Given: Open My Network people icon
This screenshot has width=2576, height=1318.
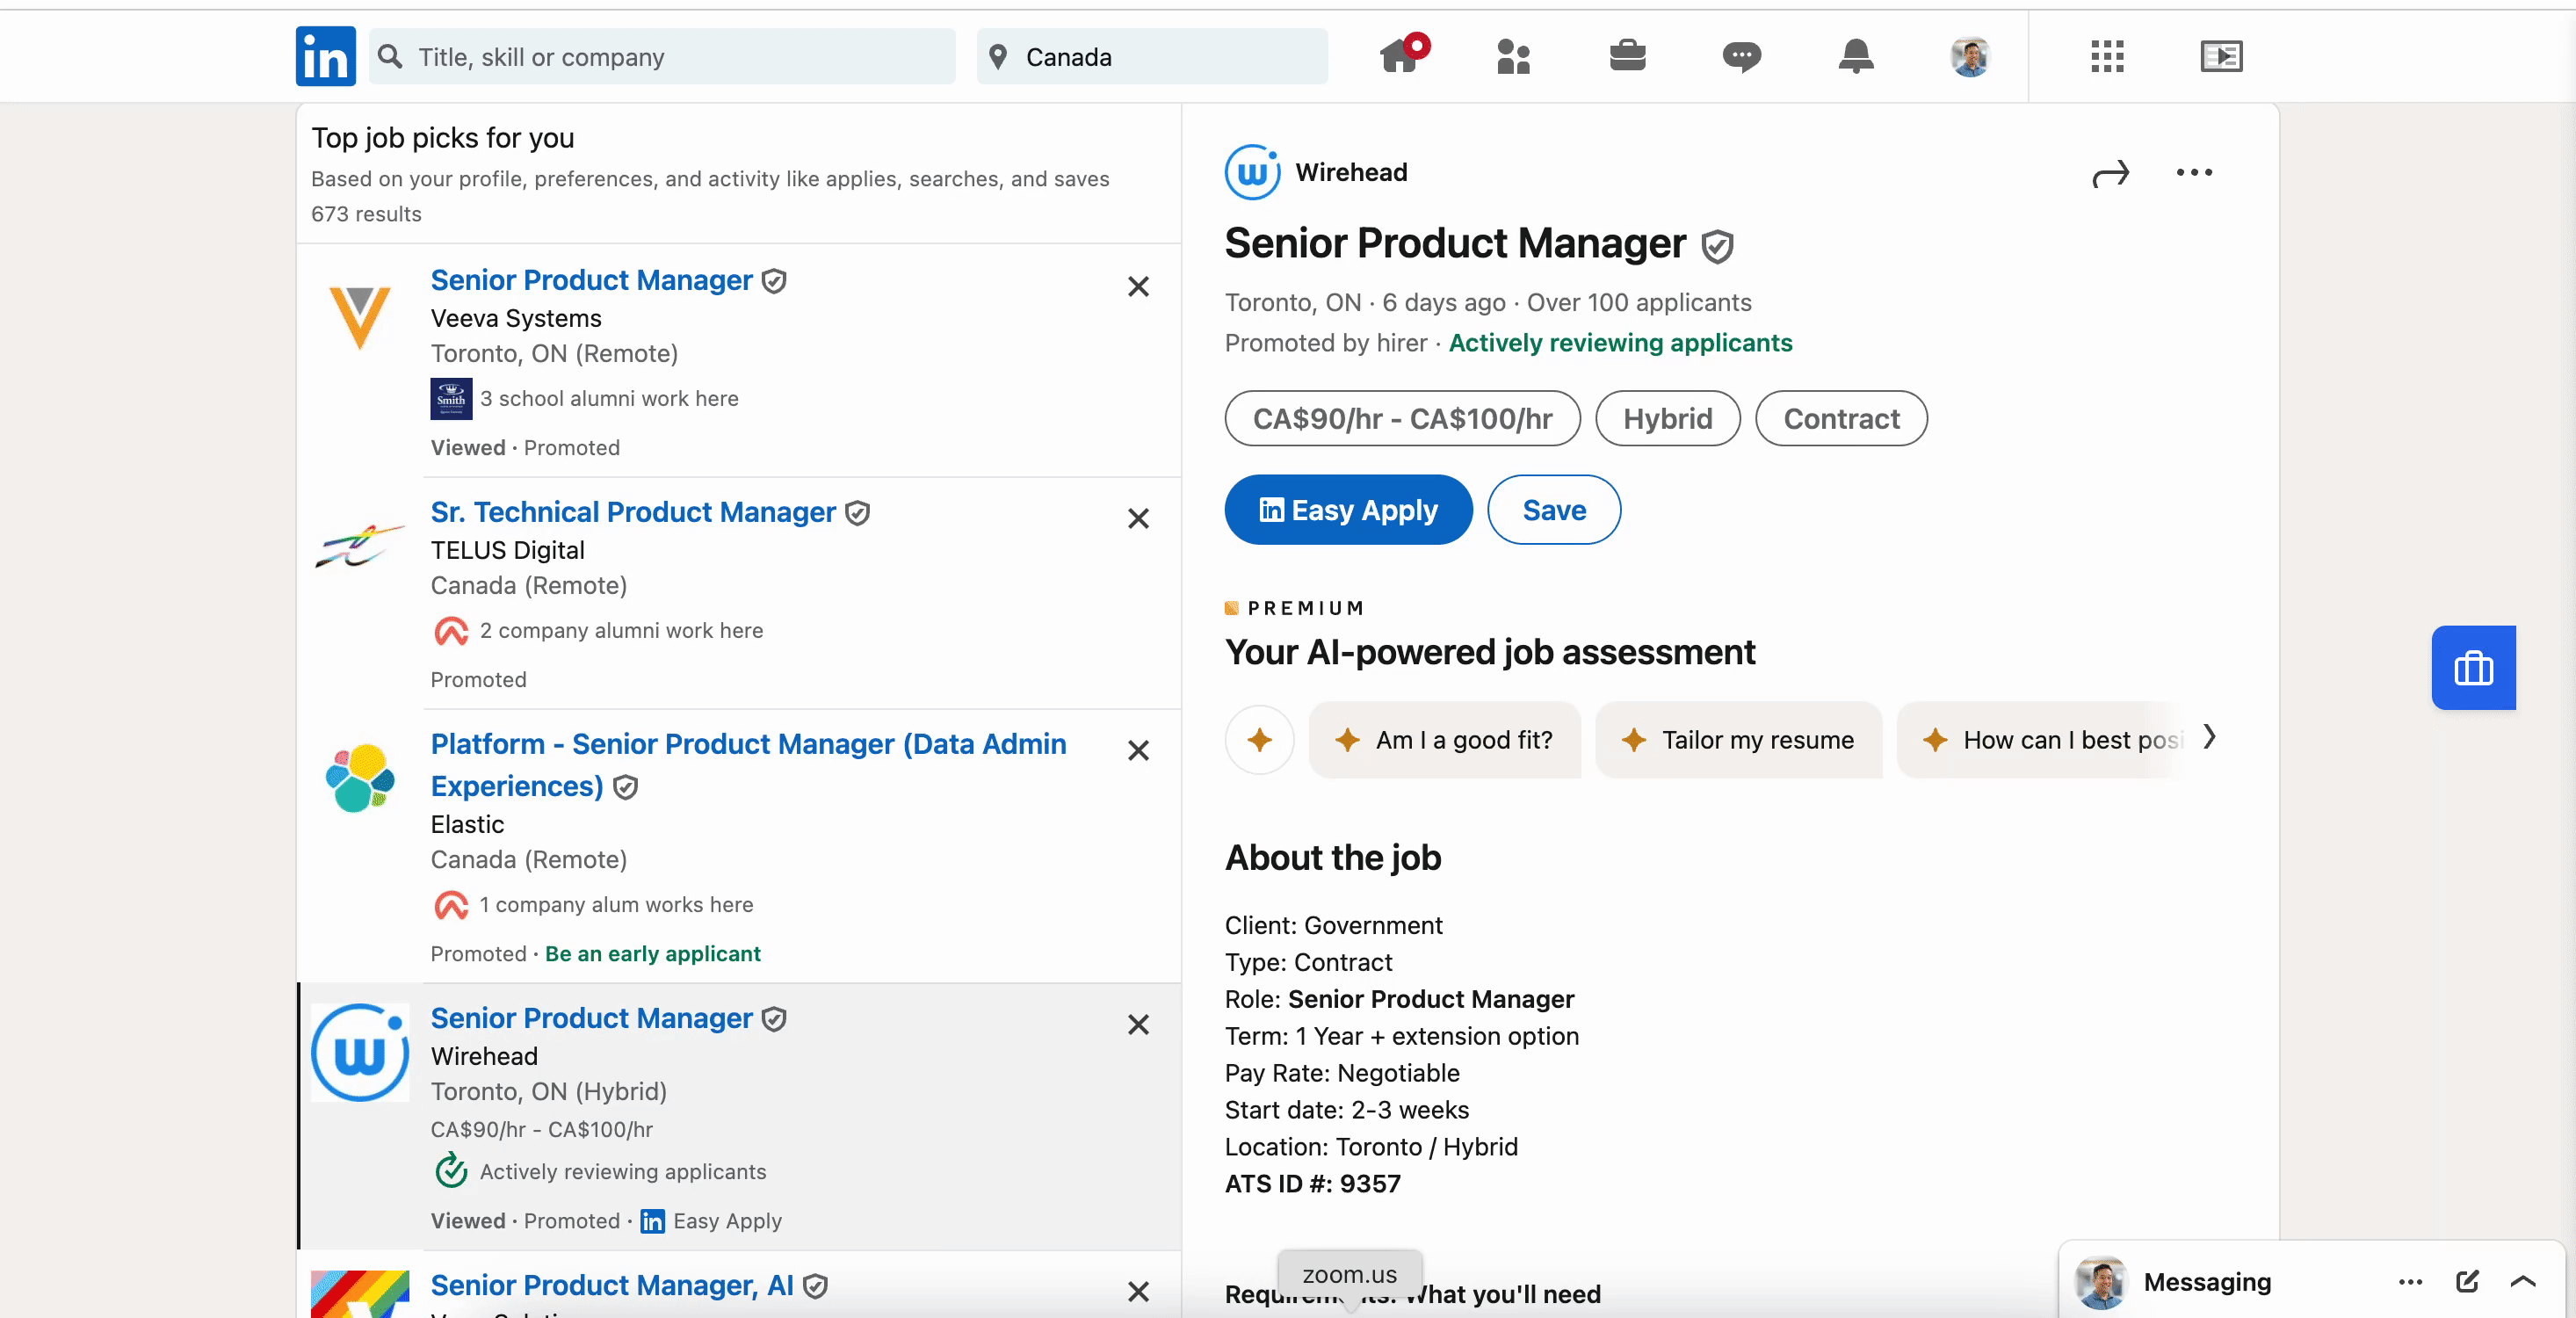Looking at the screenshot, I should click(1513, 56).
